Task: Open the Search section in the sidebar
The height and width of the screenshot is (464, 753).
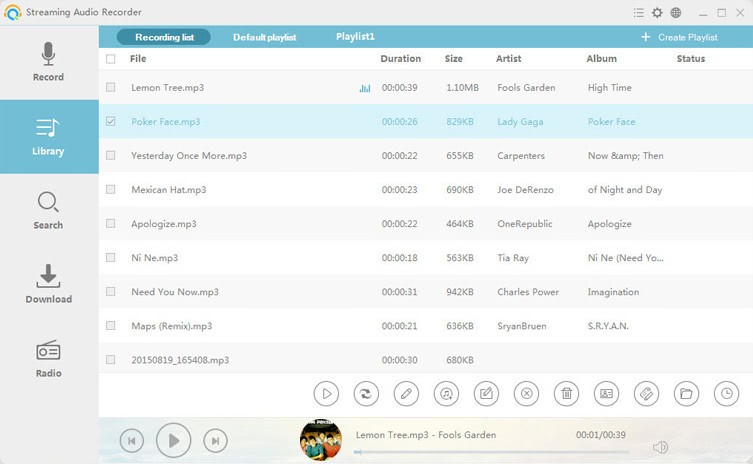Action: click(x=48, y=211)
